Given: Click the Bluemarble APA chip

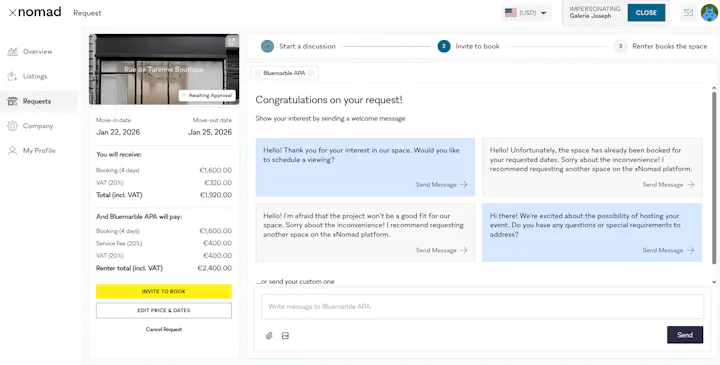Looking at the screenshot, I should (x=284, y=73).
